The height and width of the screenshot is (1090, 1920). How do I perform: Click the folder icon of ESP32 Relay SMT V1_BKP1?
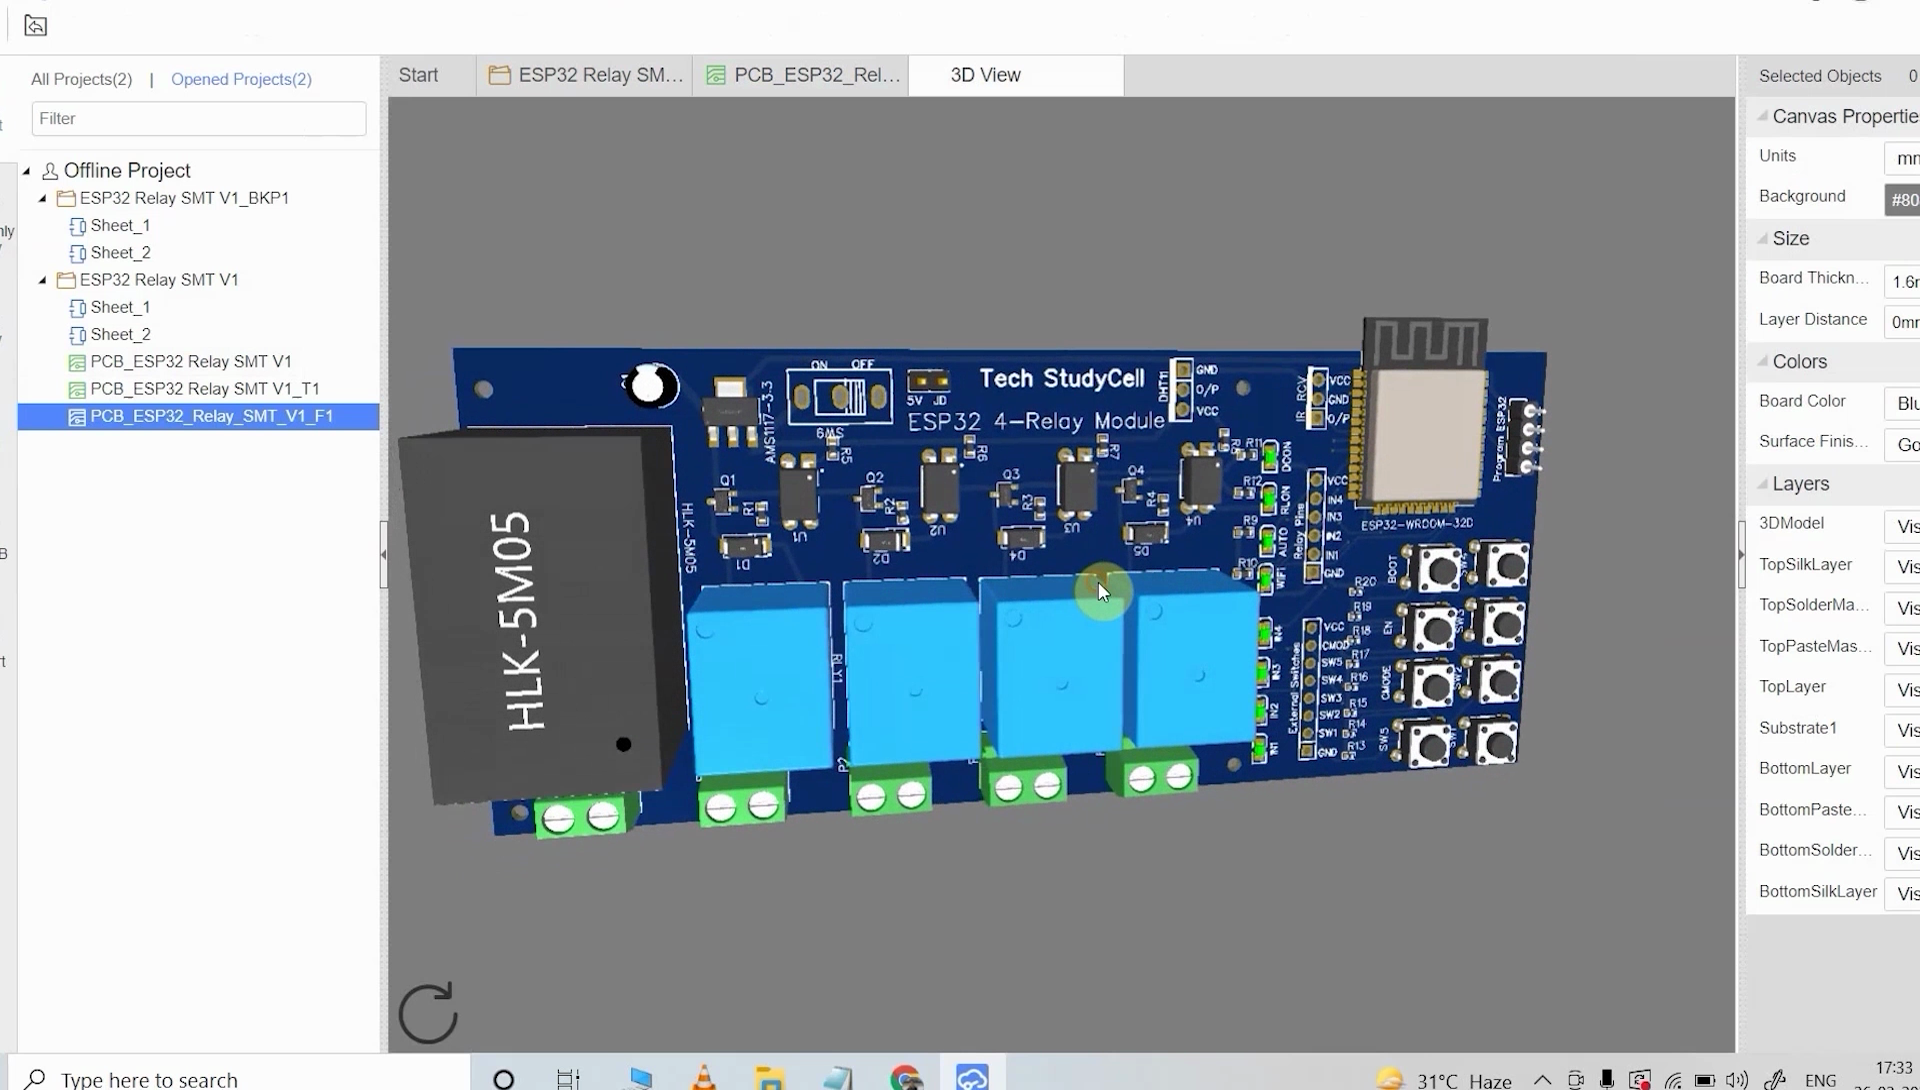[x=65, y=198]
